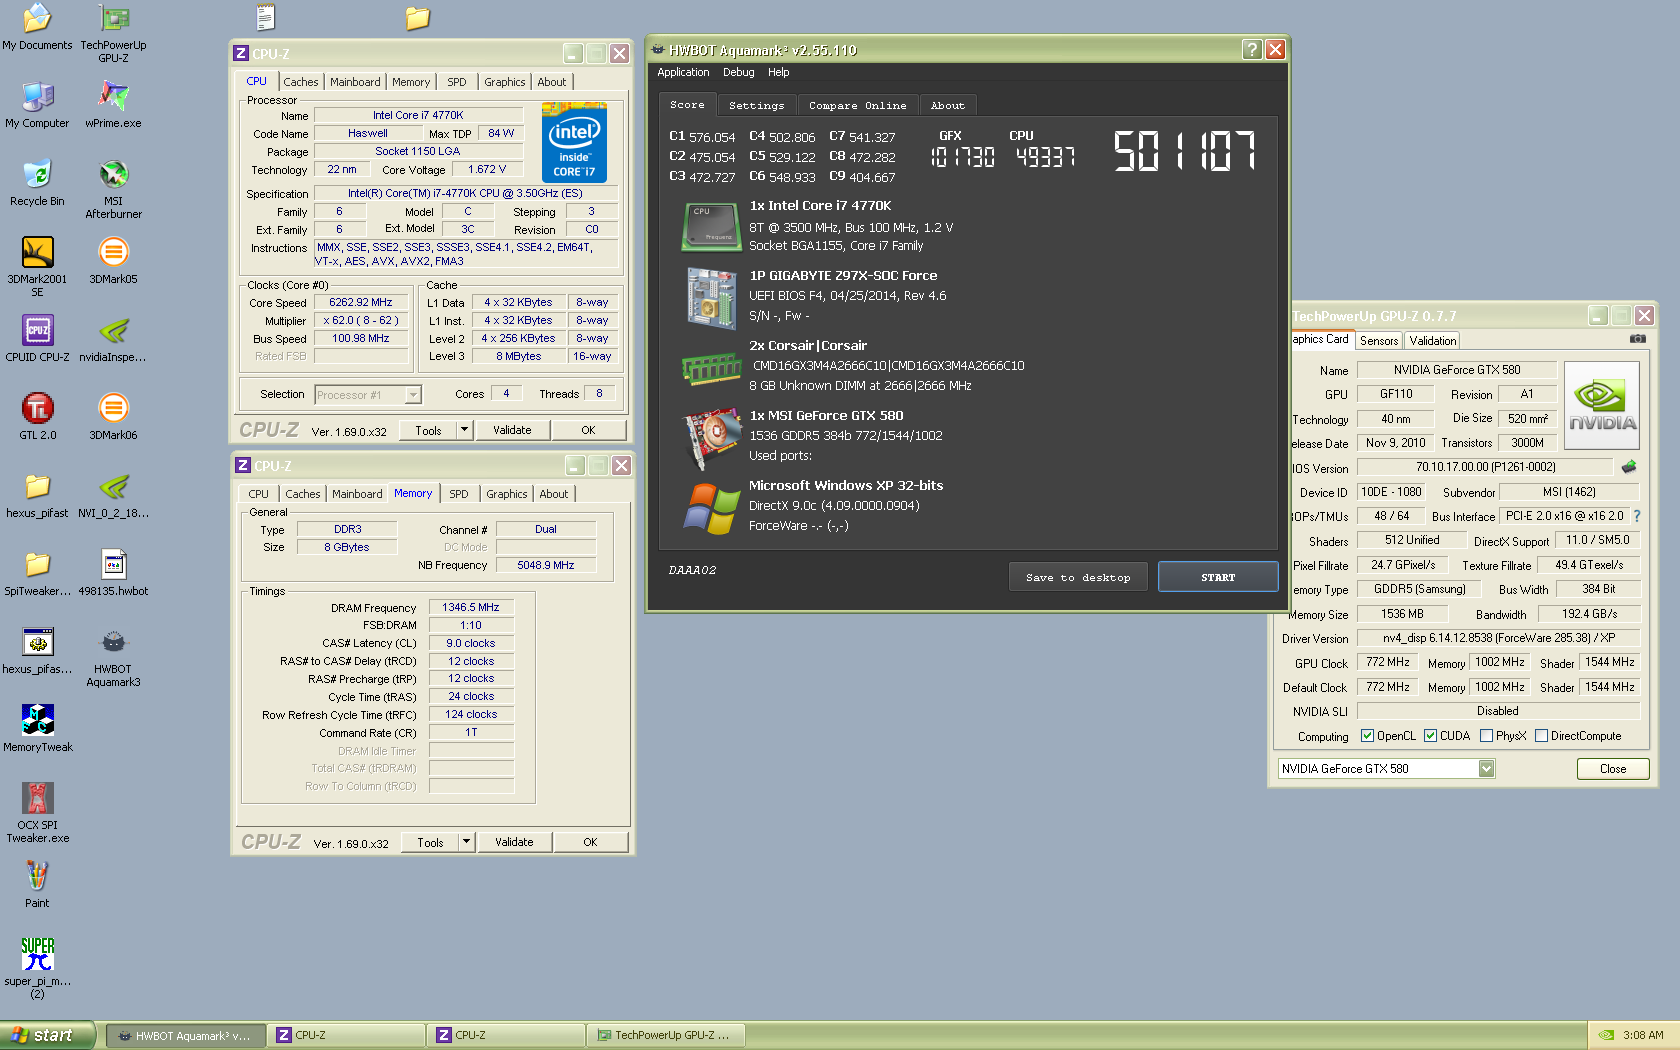Launch NVI_0_2_18 desktop icon
Screen dimensions: 1680x1050
tap(113, 495)
